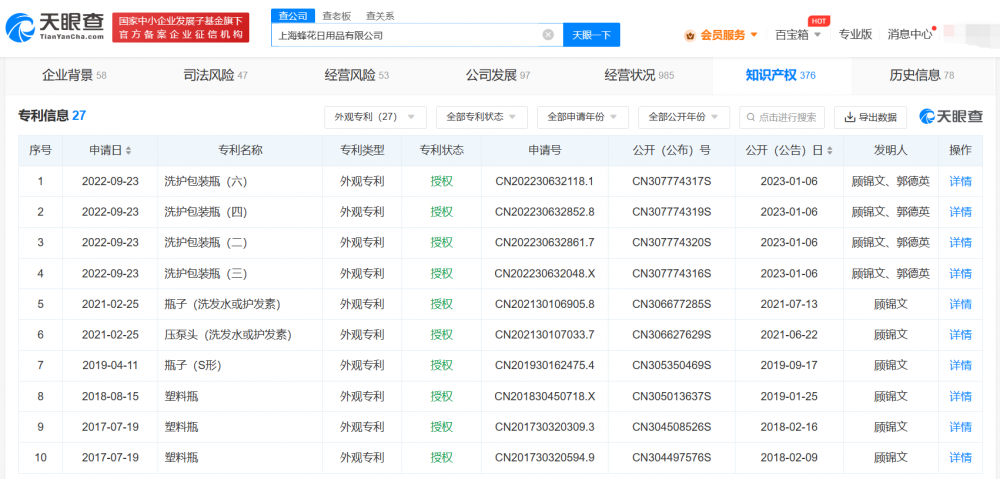The width and height of the screenshot is (1000, 479).
Task: Open the design patent type dropdown
Action: [x=375, y=117]
